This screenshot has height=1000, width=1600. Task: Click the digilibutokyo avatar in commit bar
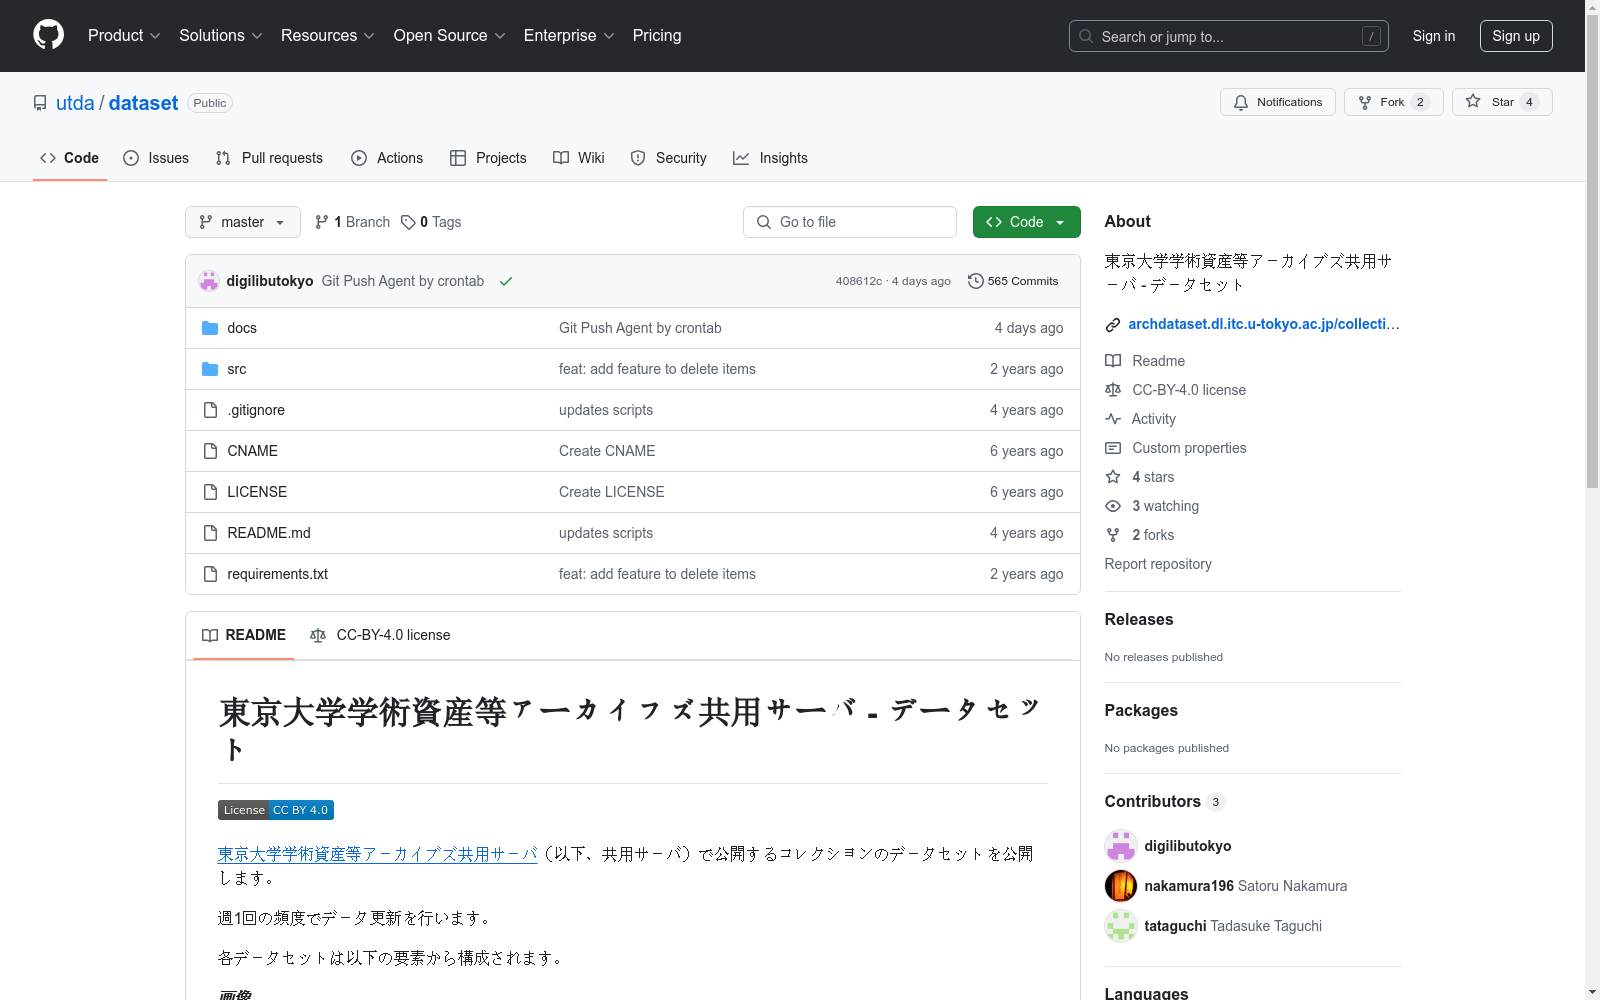point(209,281)
